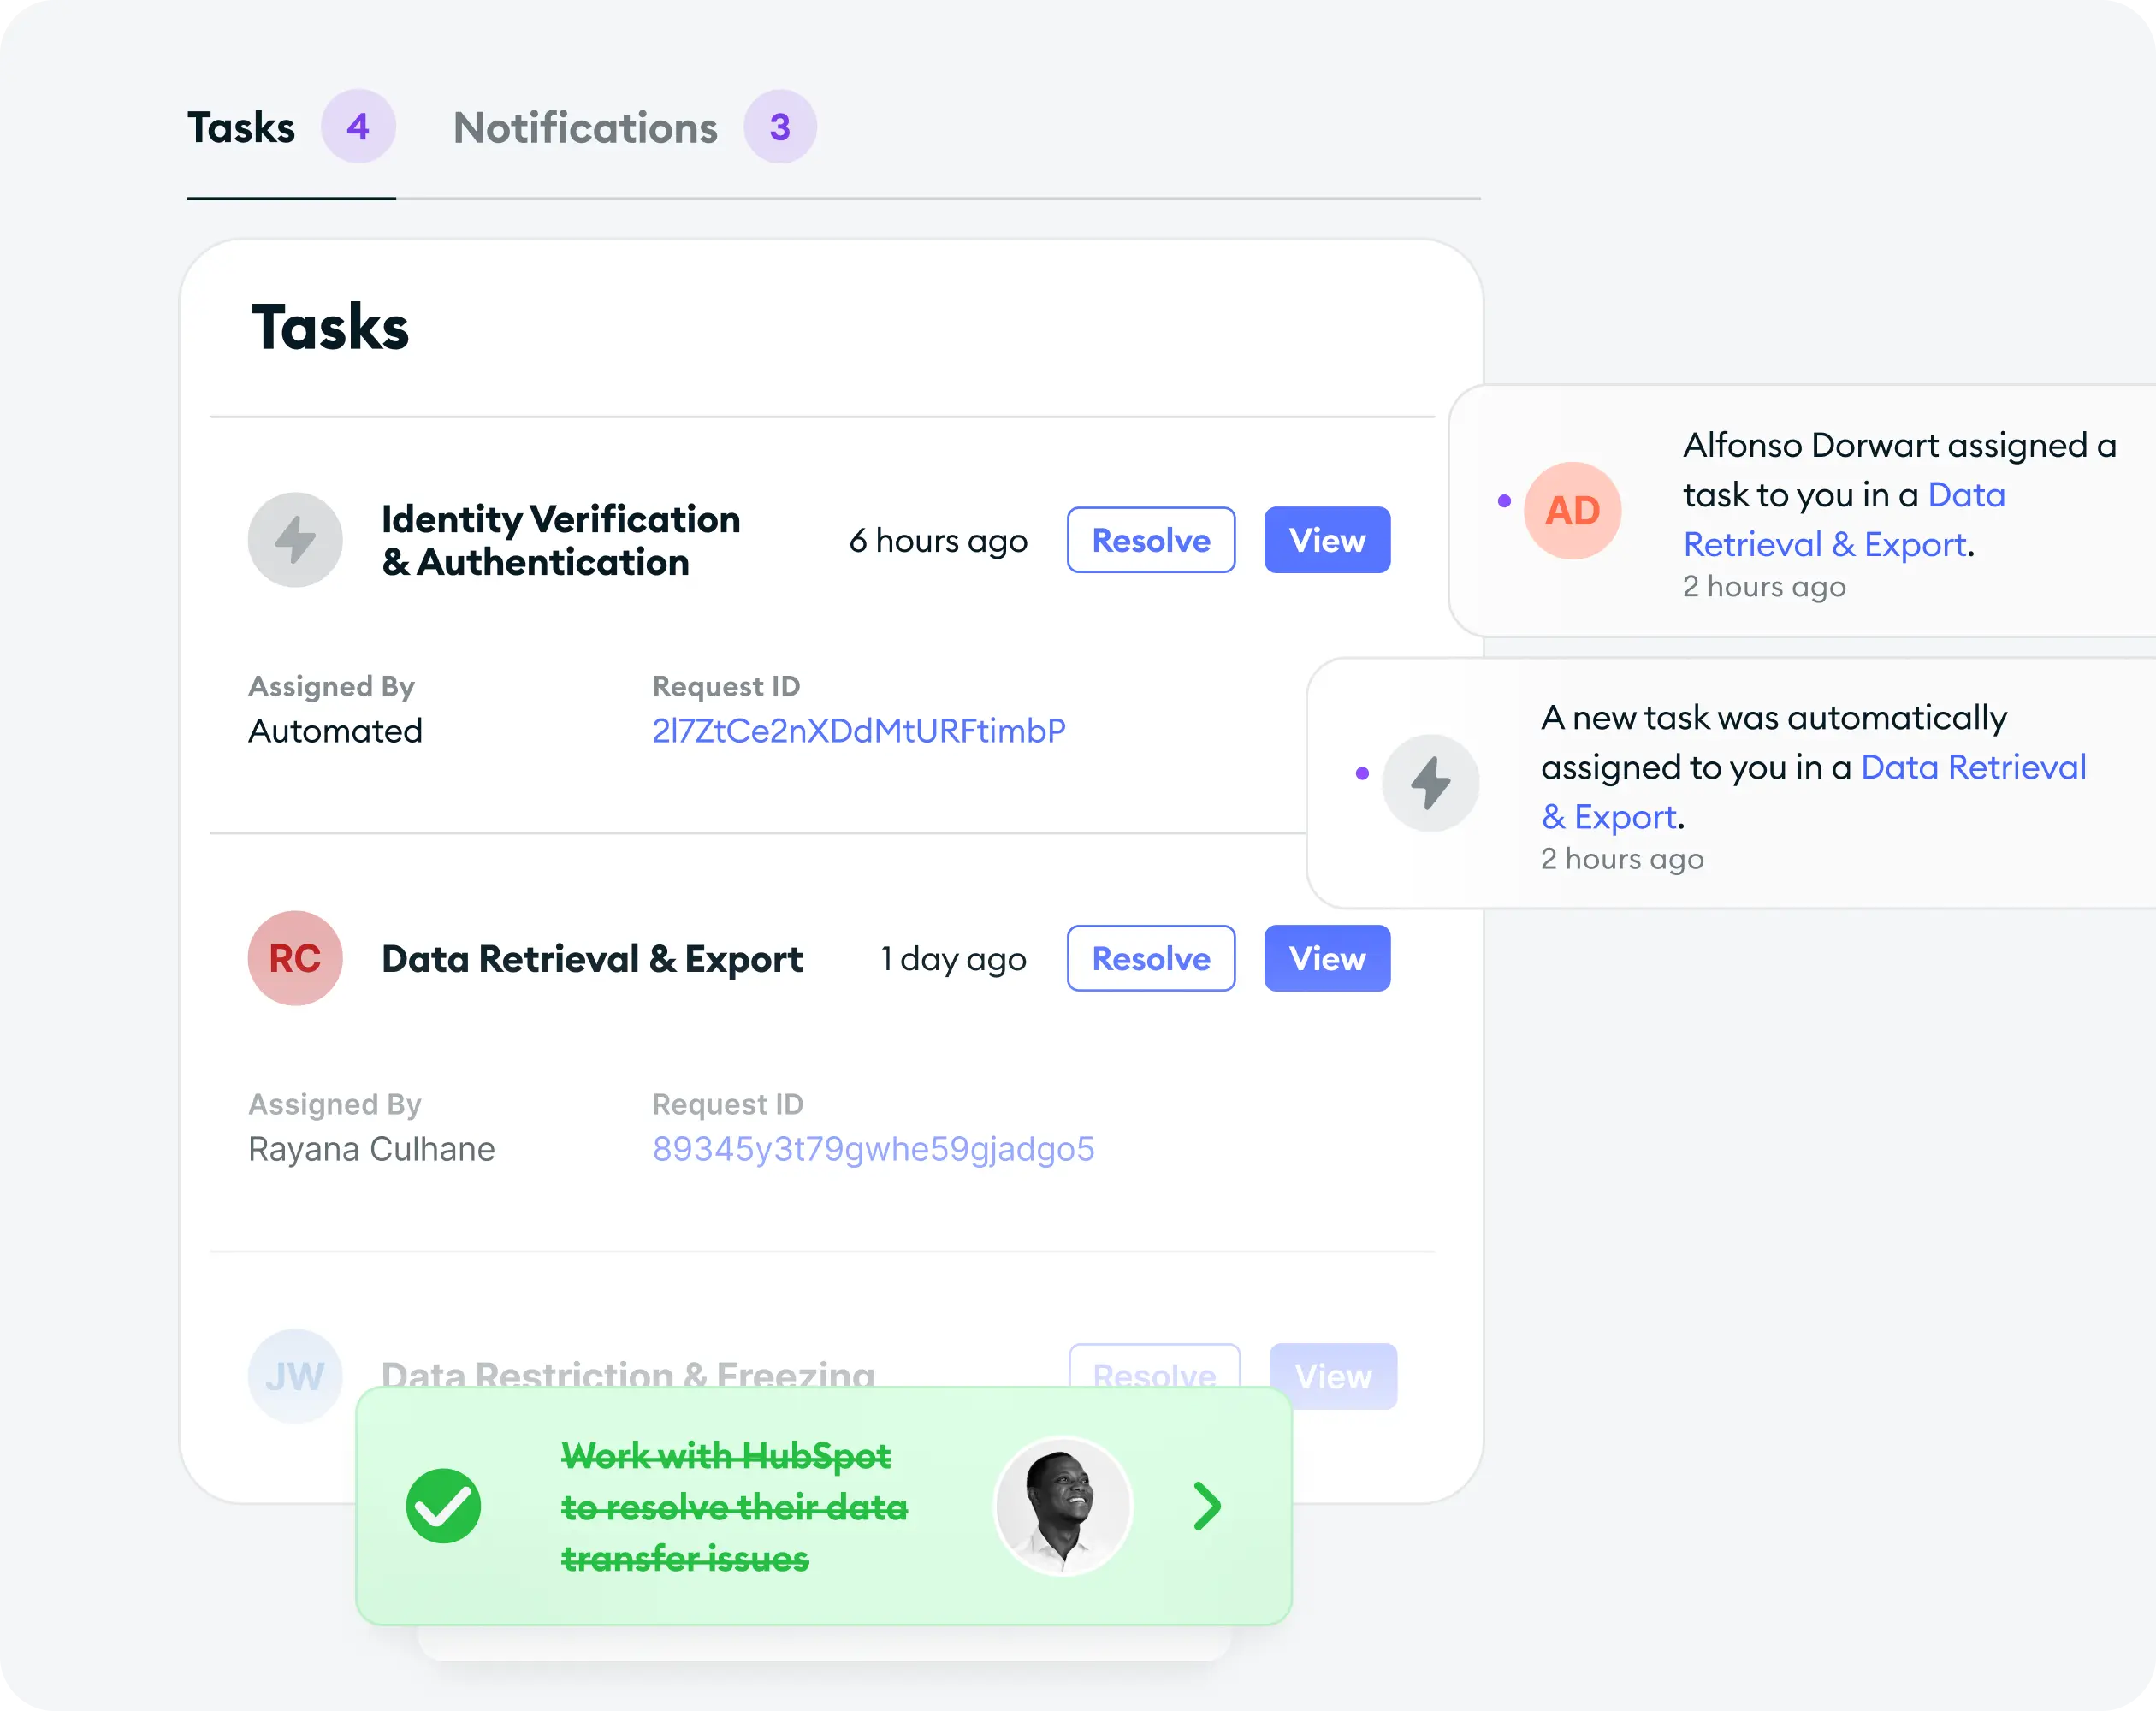Click '2 hours ago' in Alfonso Dorwart notification

[1764, 586]
